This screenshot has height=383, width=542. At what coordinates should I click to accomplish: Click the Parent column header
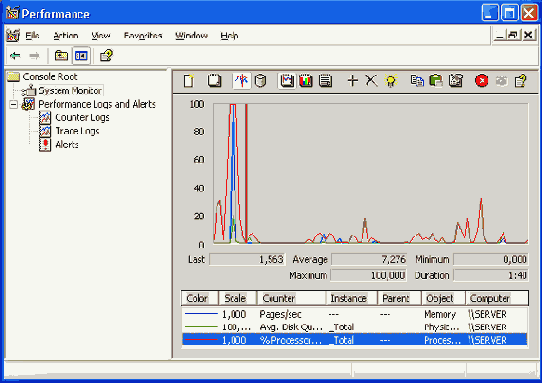pos(399,298)
